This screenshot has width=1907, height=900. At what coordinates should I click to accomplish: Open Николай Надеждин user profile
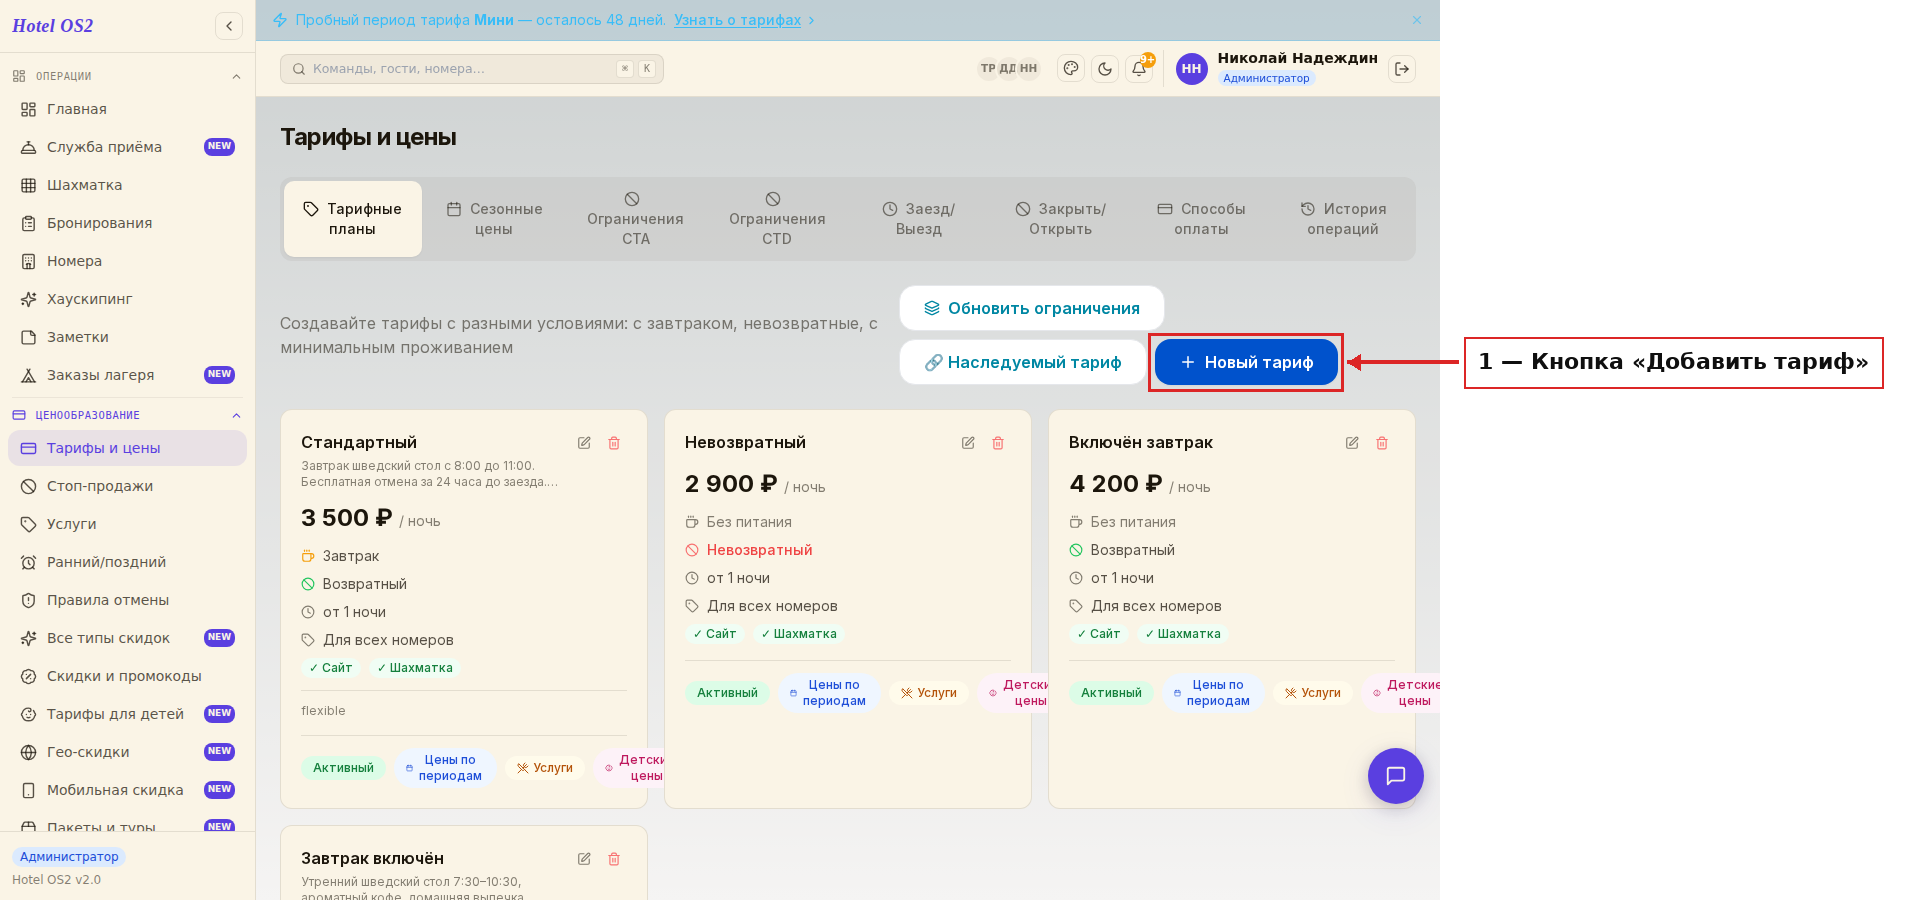click(1297, 58)
